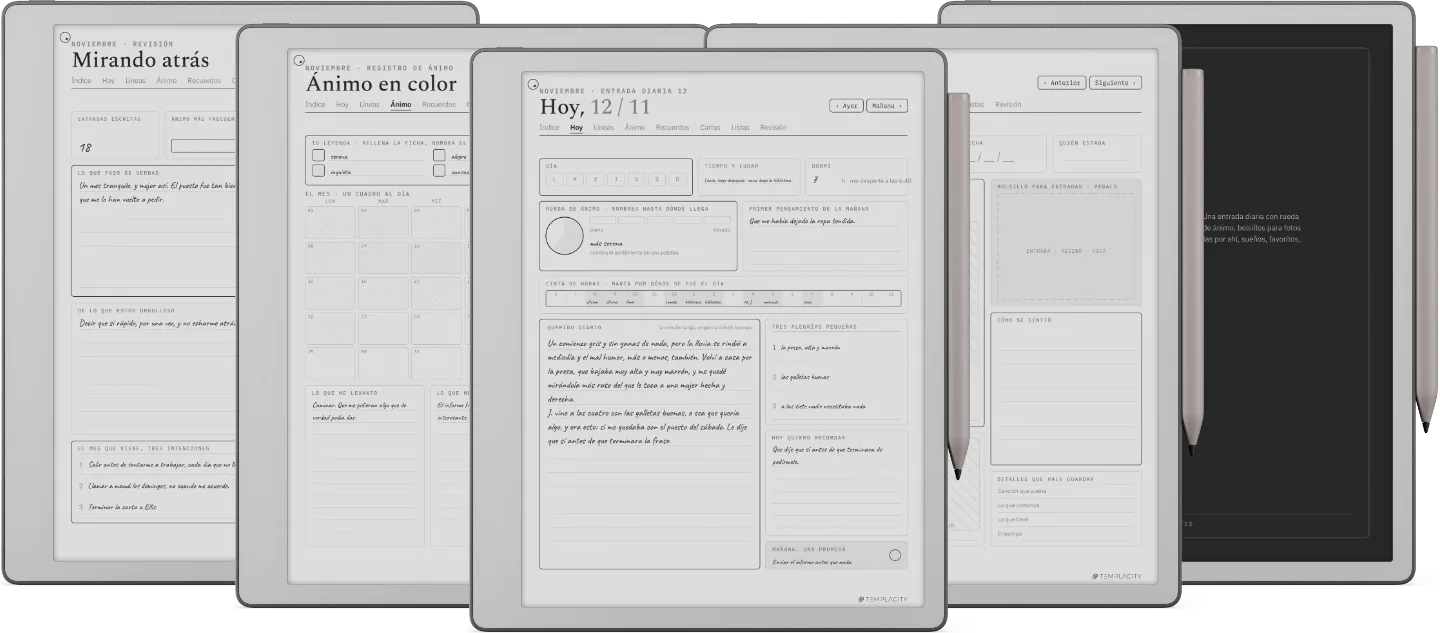Tap 'Canción que suena' detail line
Viewport: 1440px width, 633px height.
tap(1066, 491)
